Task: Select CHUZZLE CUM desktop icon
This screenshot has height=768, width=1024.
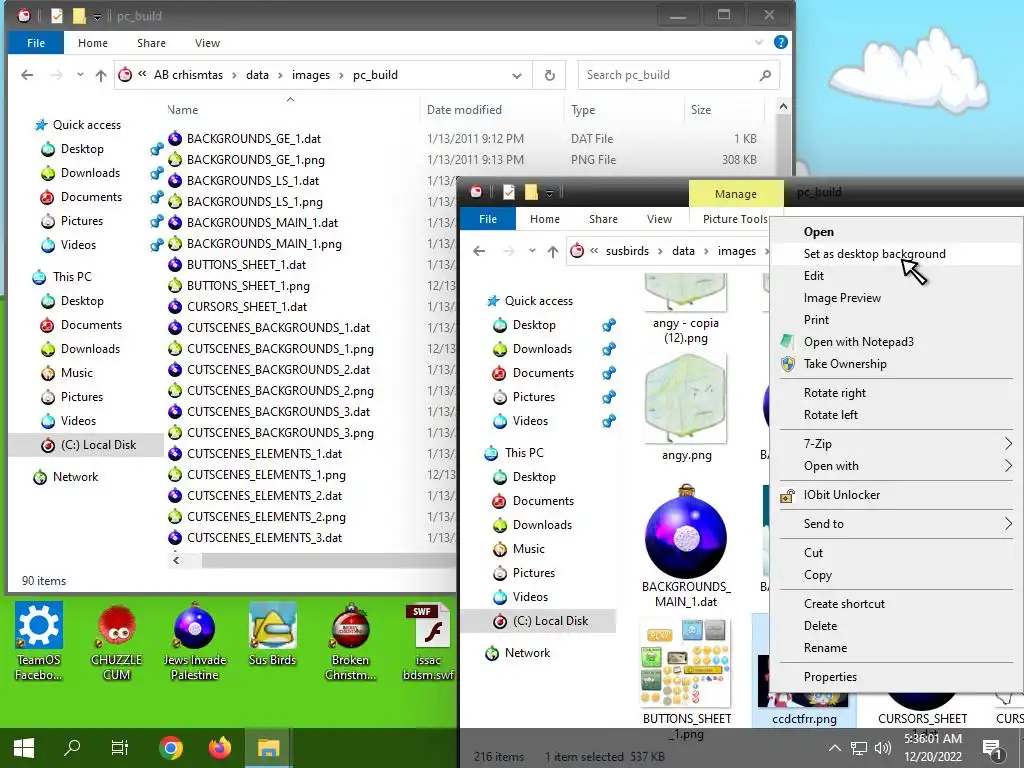Action: coord(116,641)
